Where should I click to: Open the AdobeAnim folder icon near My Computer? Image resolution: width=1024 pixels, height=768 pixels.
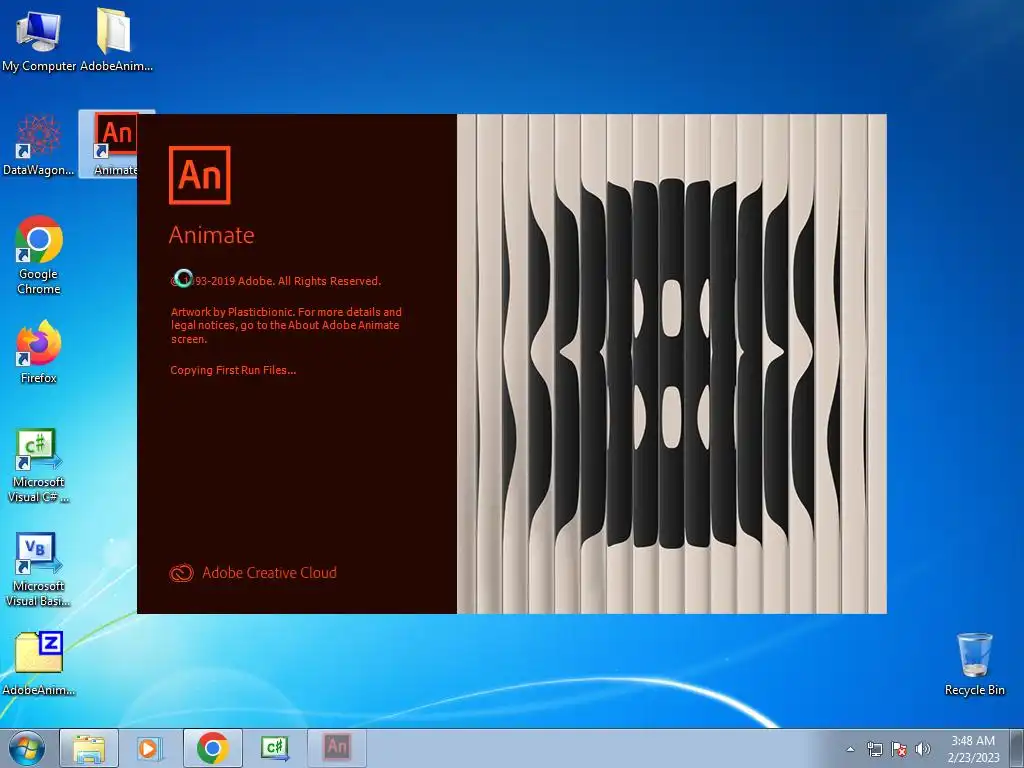(x=116, y=39)
